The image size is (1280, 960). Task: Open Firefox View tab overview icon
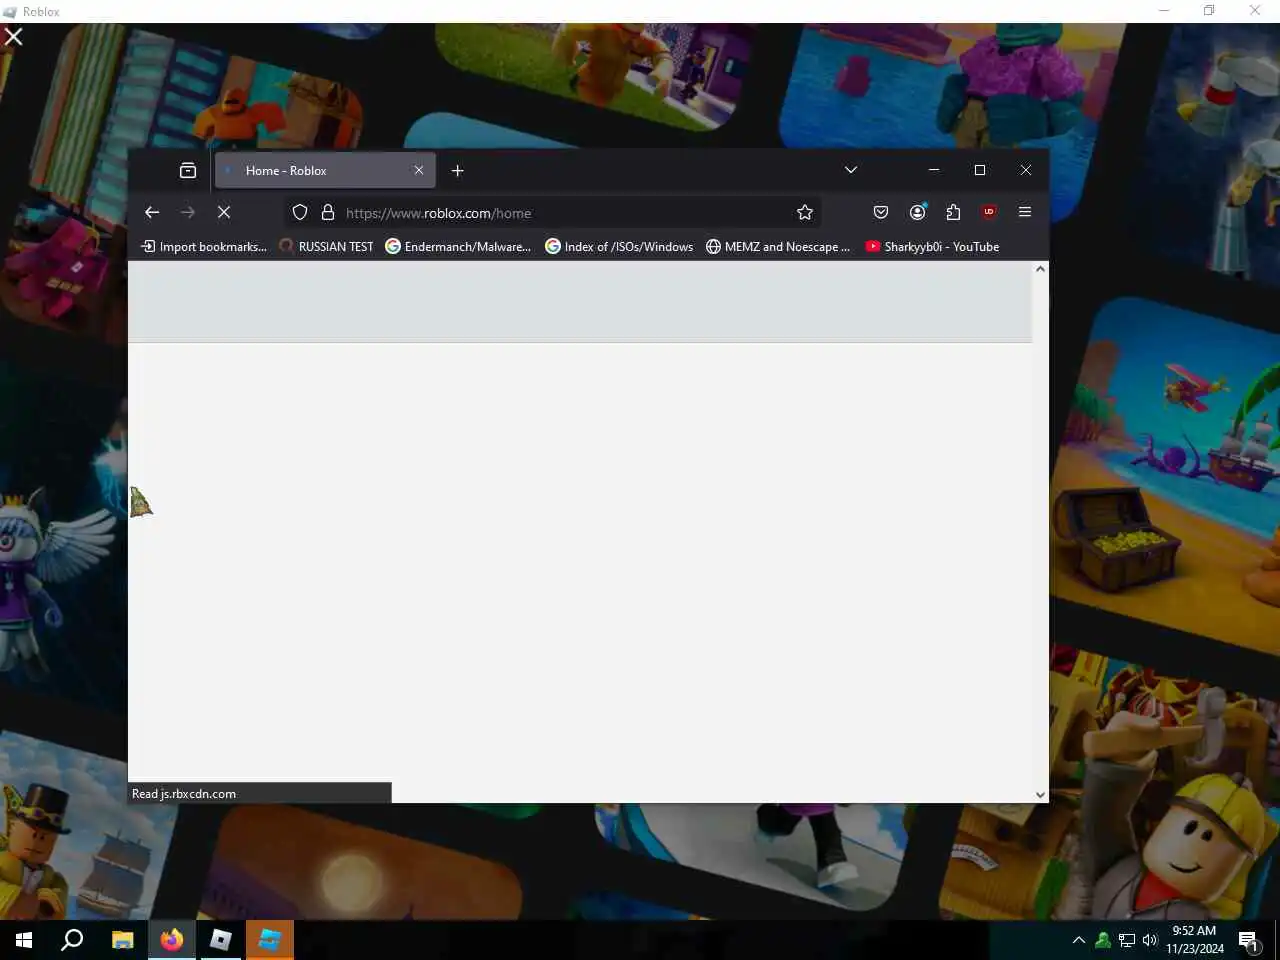188,171
